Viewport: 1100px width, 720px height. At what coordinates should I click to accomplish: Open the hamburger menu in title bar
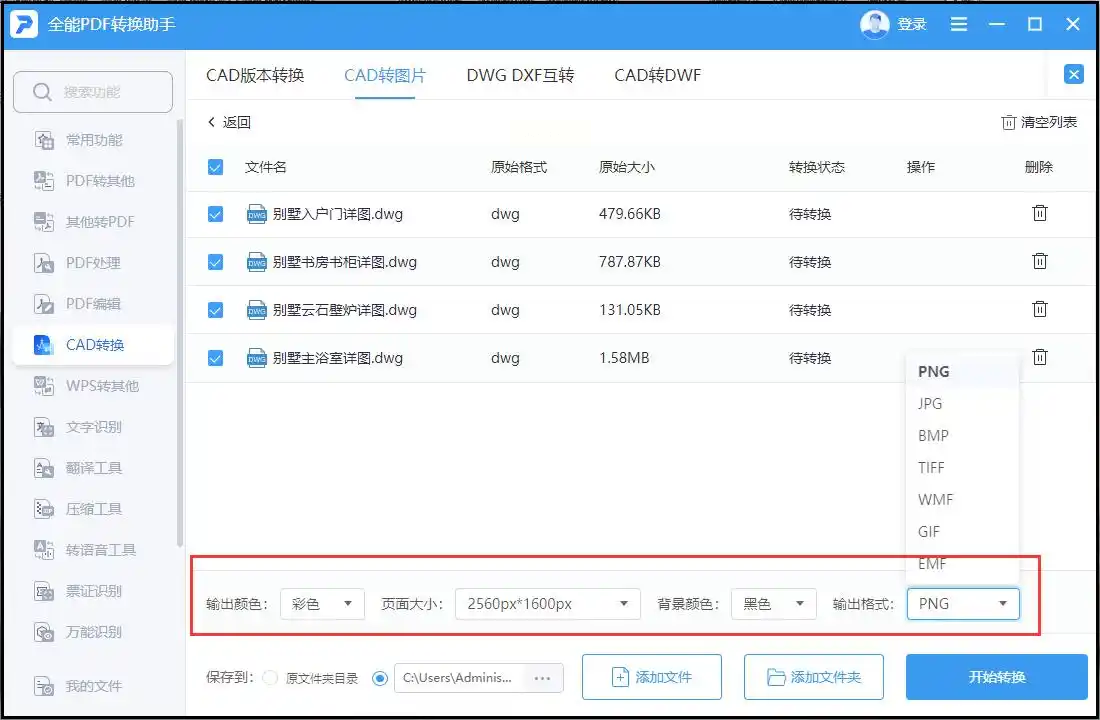[959, 24]
